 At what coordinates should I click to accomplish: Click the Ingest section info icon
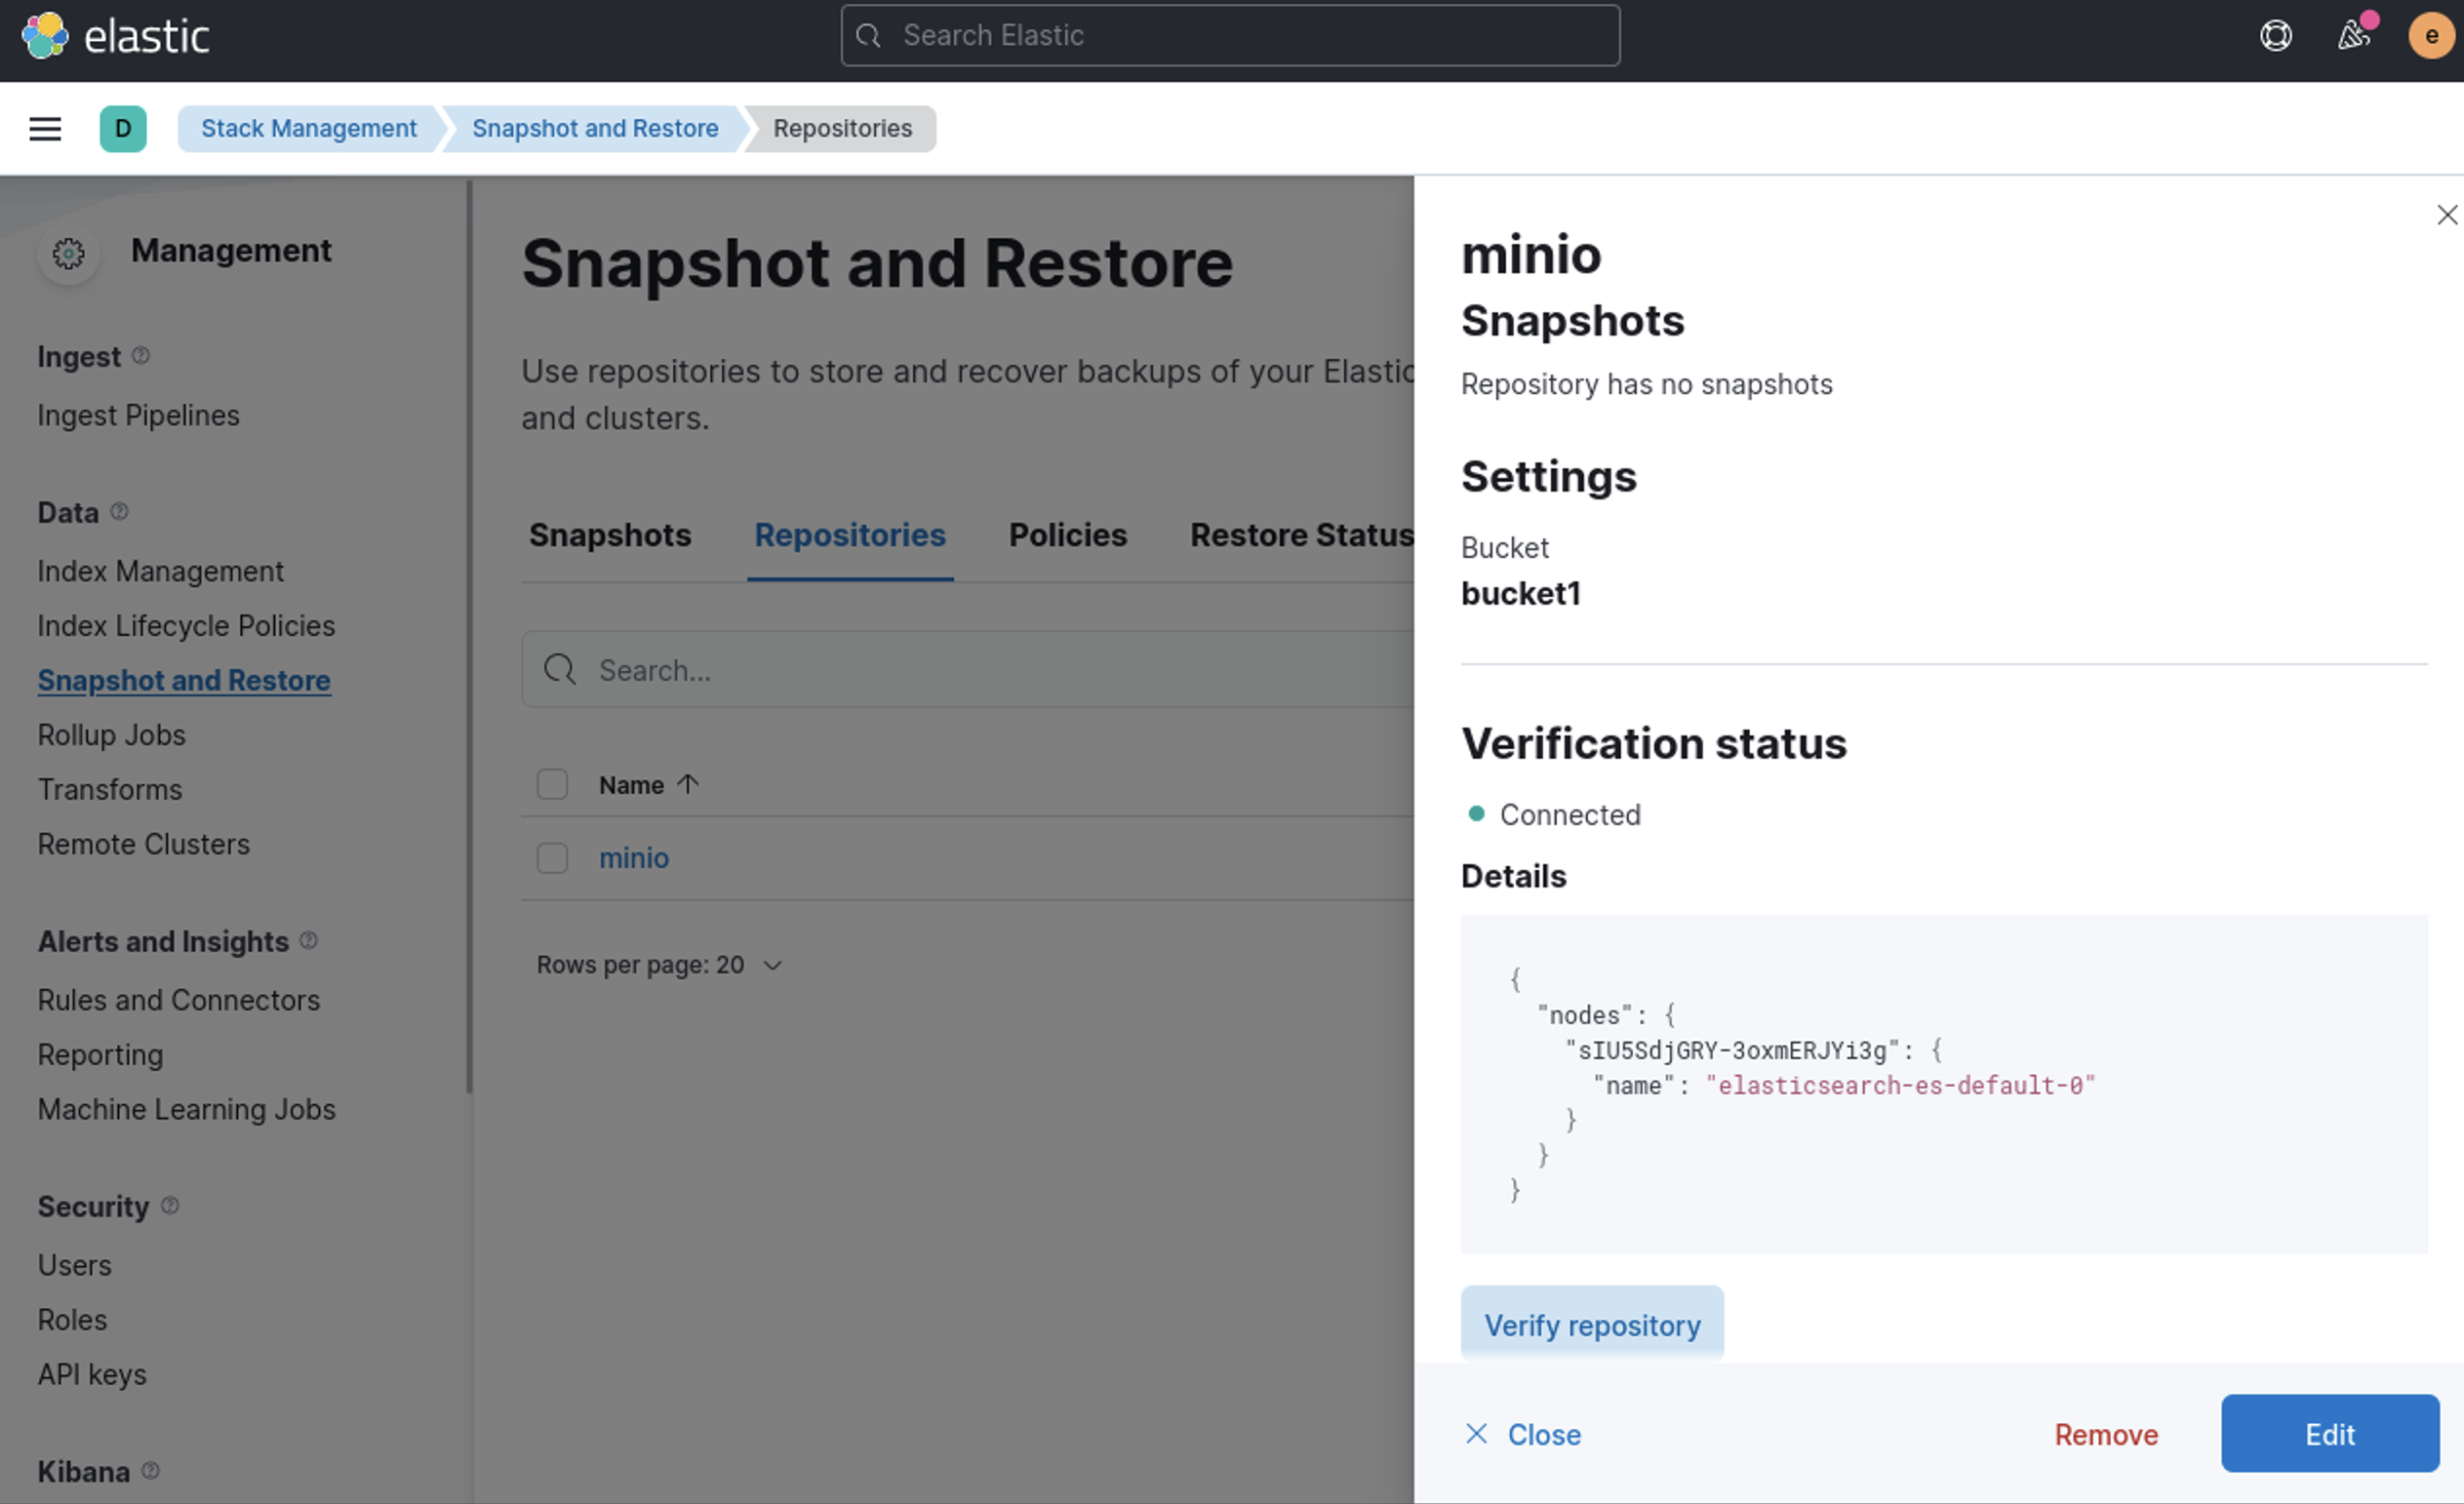click(x=141, y=356)
